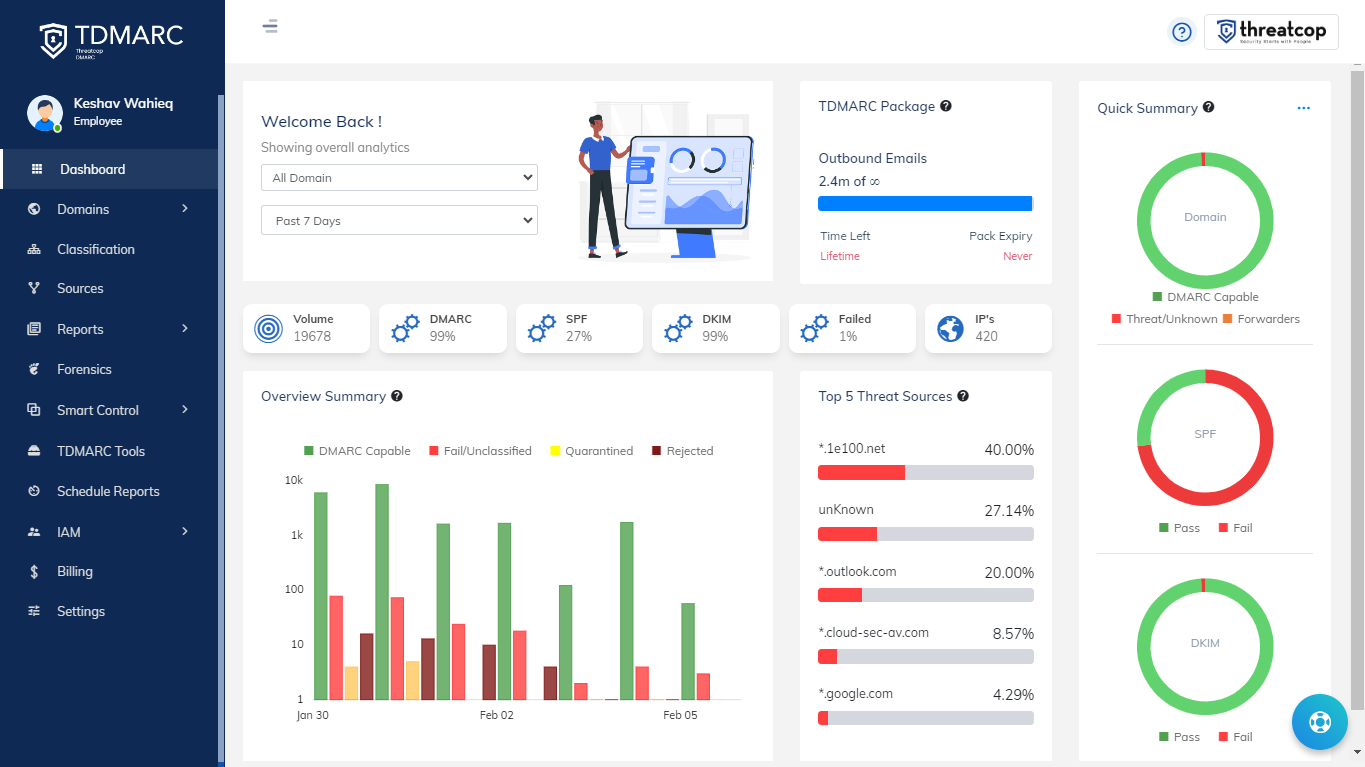Click the Outbound Emails progress bar
Screen dimensions: 1365x767
point(925,203)
